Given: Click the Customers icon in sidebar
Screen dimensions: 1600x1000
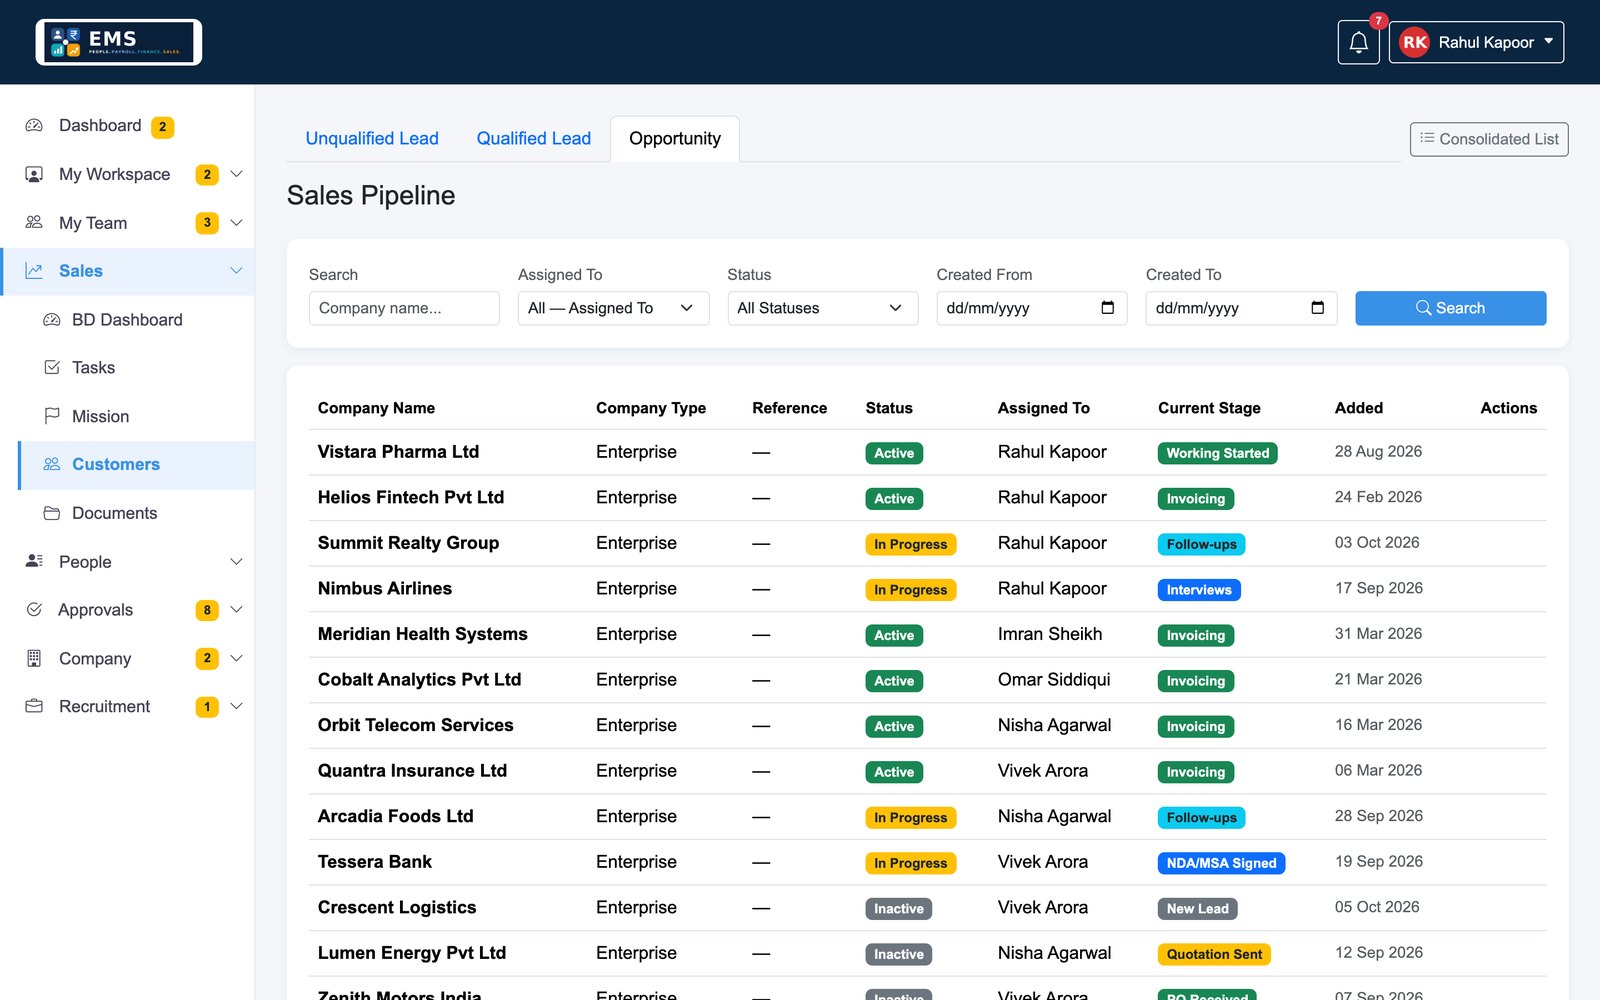Looking at the screenshot, I should [x=52, y=464].
